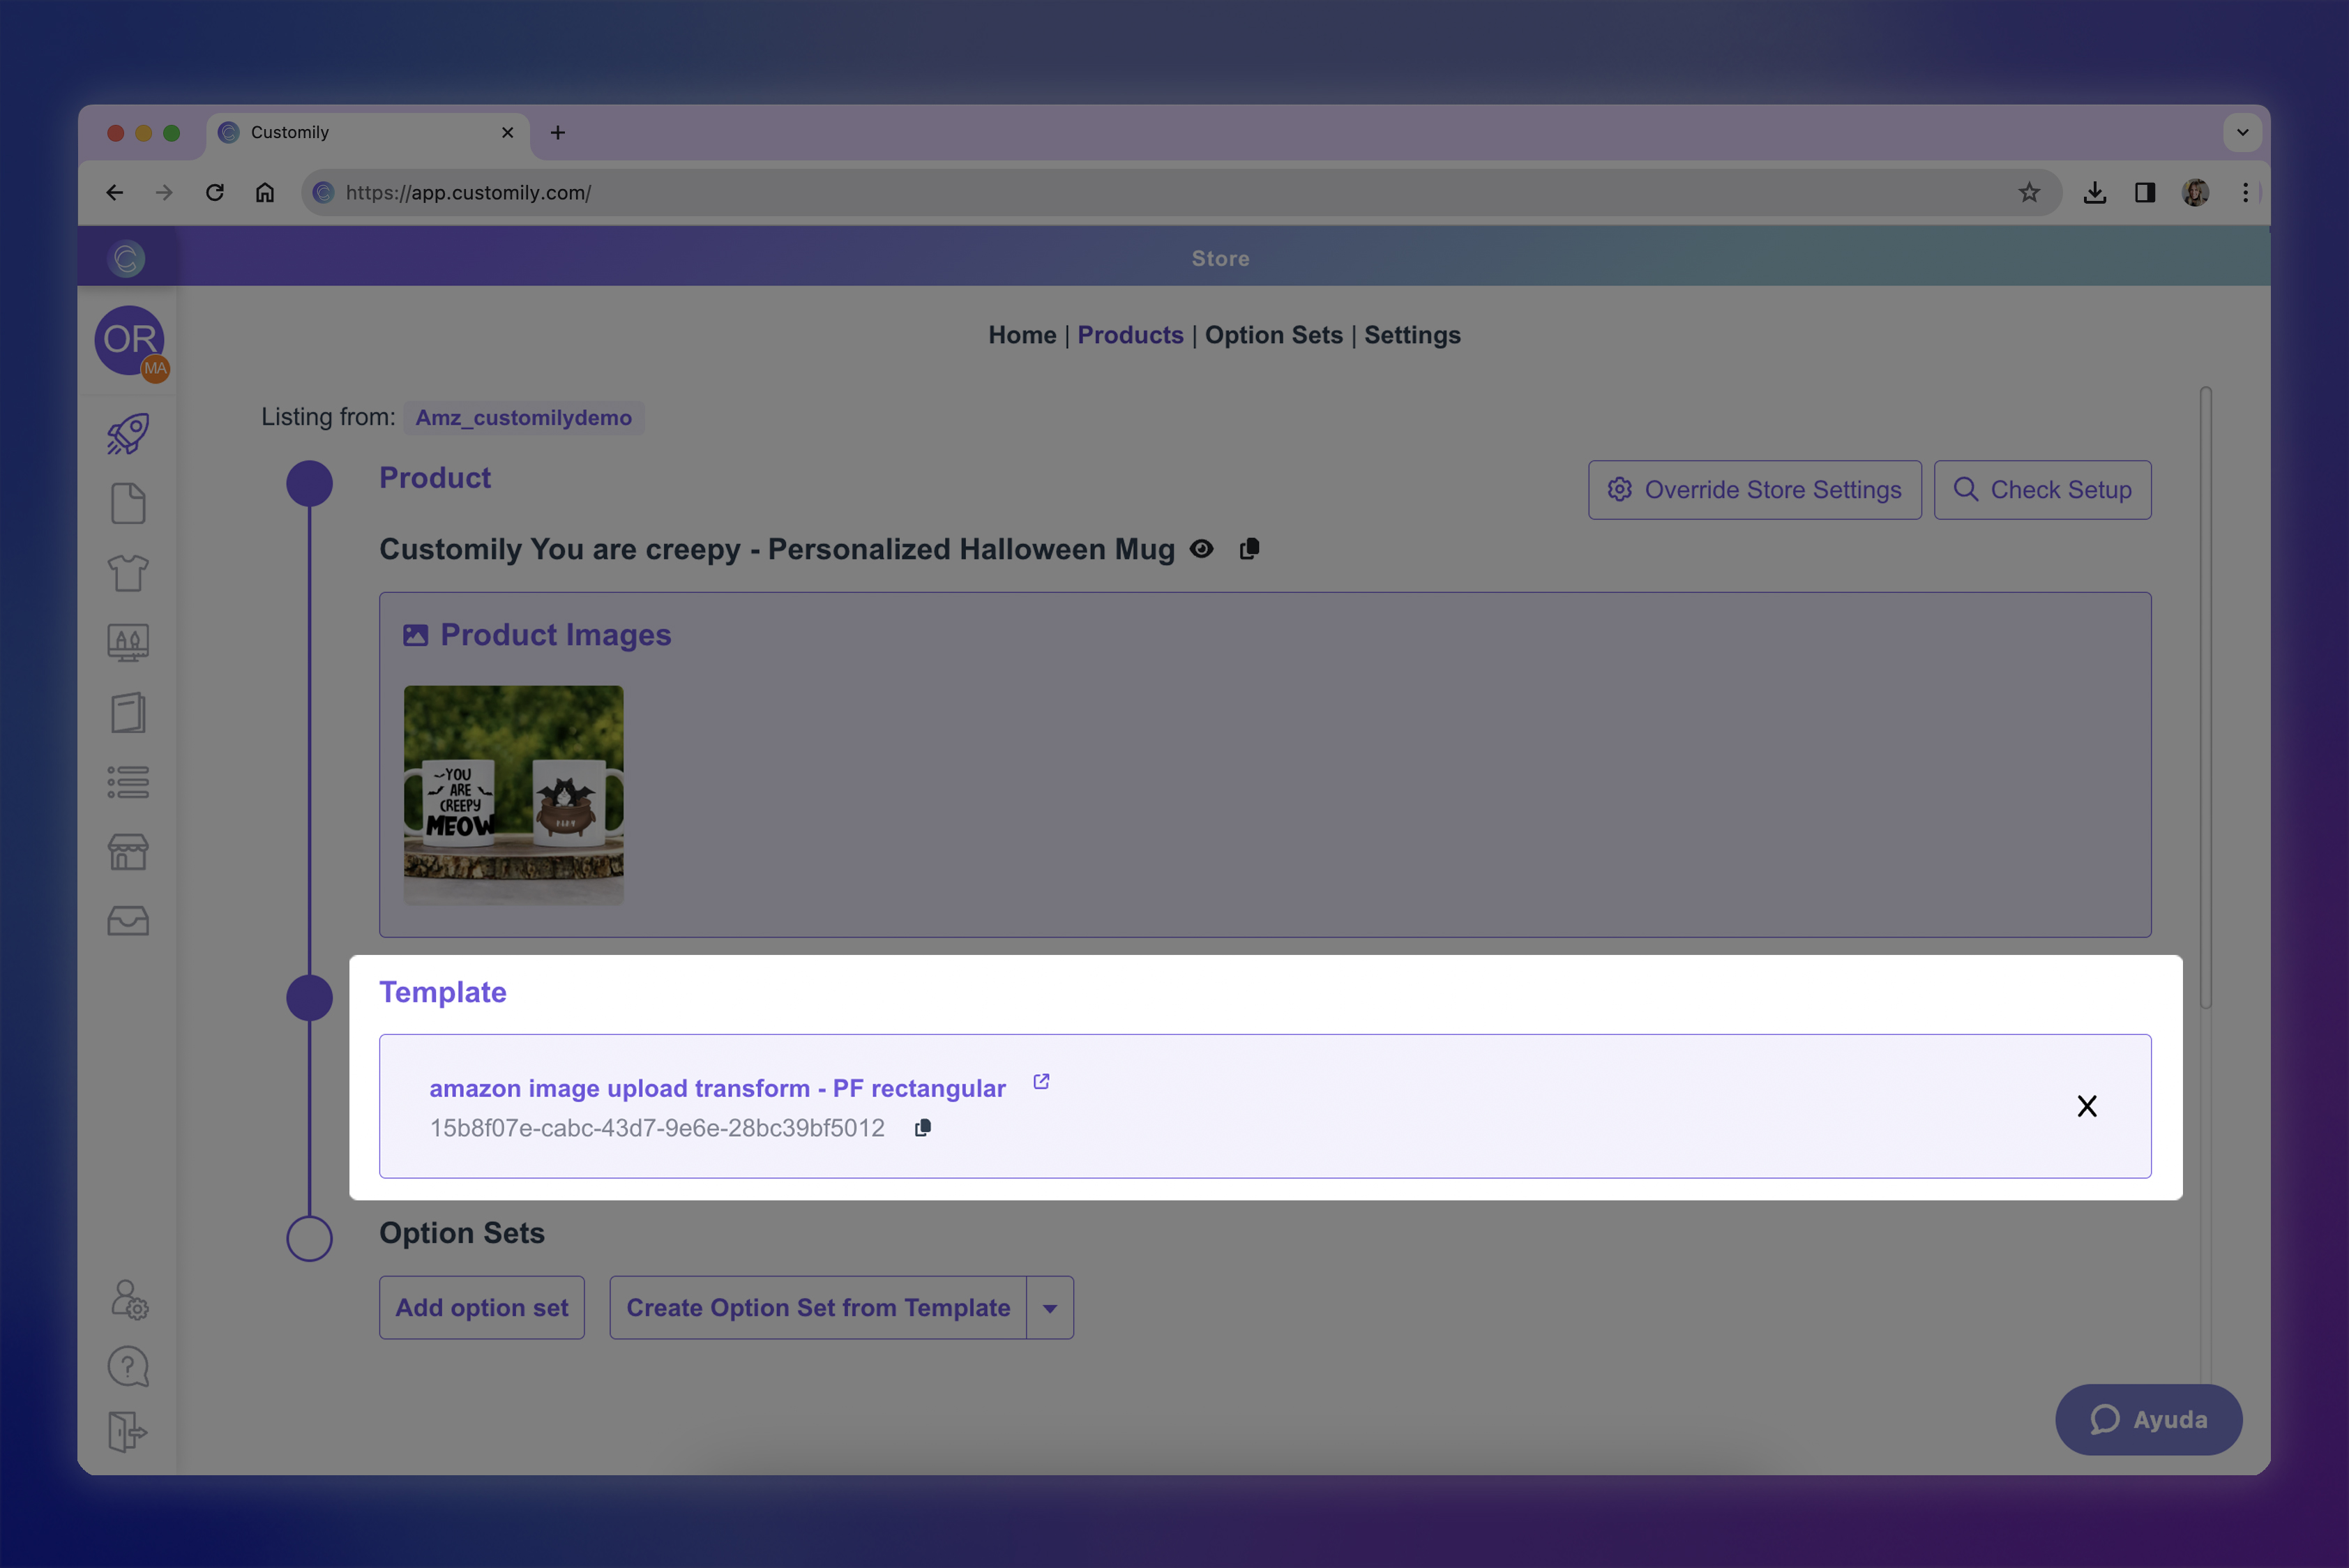Click the store shop icon in sidebar

(128, 852)
